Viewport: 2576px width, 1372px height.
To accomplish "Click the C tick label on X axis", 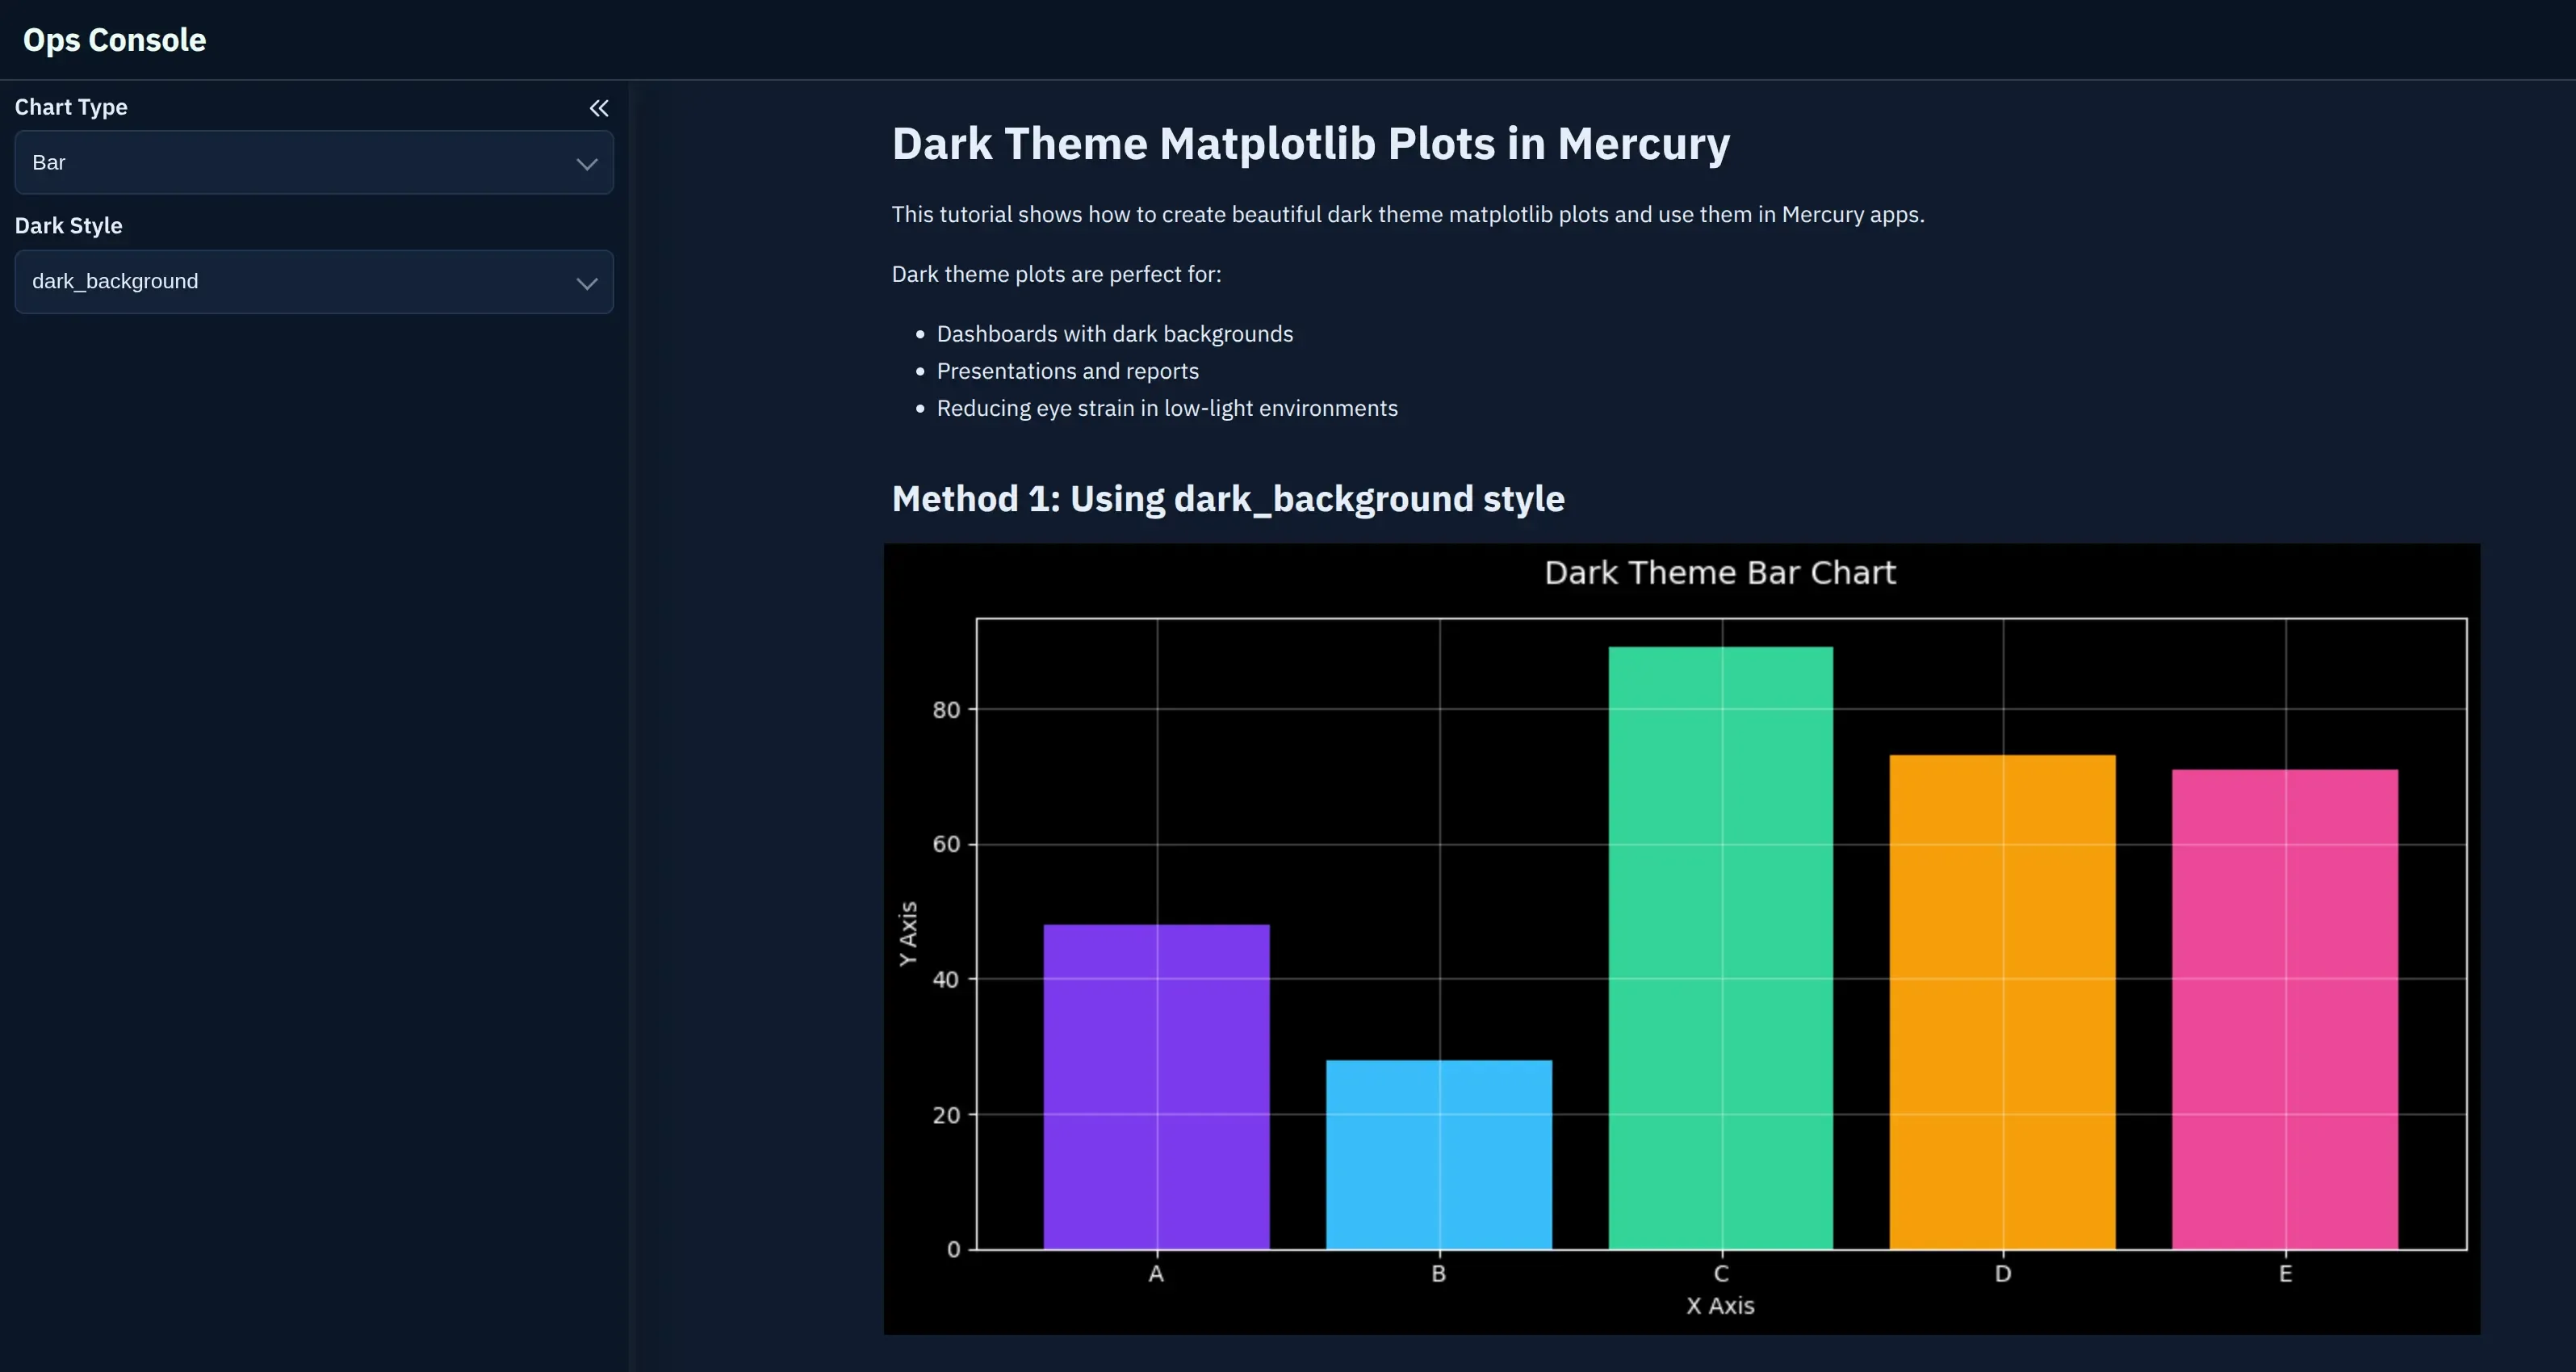I will pyautogui.click(x=1721, y=1274).
